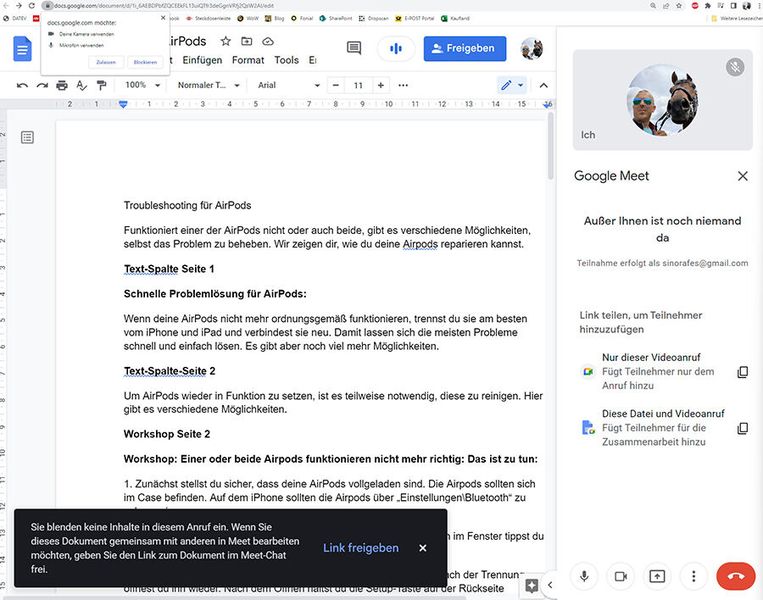Collapse the side panel with the arrow

pos(550,585)
